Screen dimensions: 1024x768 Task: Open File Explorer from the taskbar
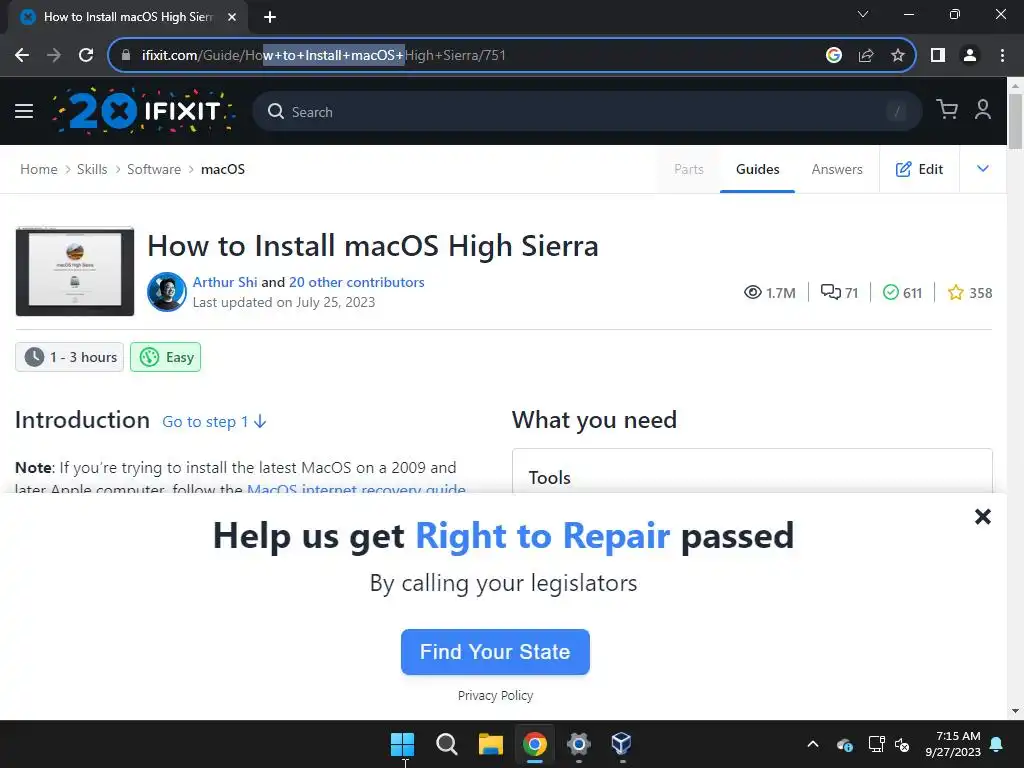pos(490,744)
